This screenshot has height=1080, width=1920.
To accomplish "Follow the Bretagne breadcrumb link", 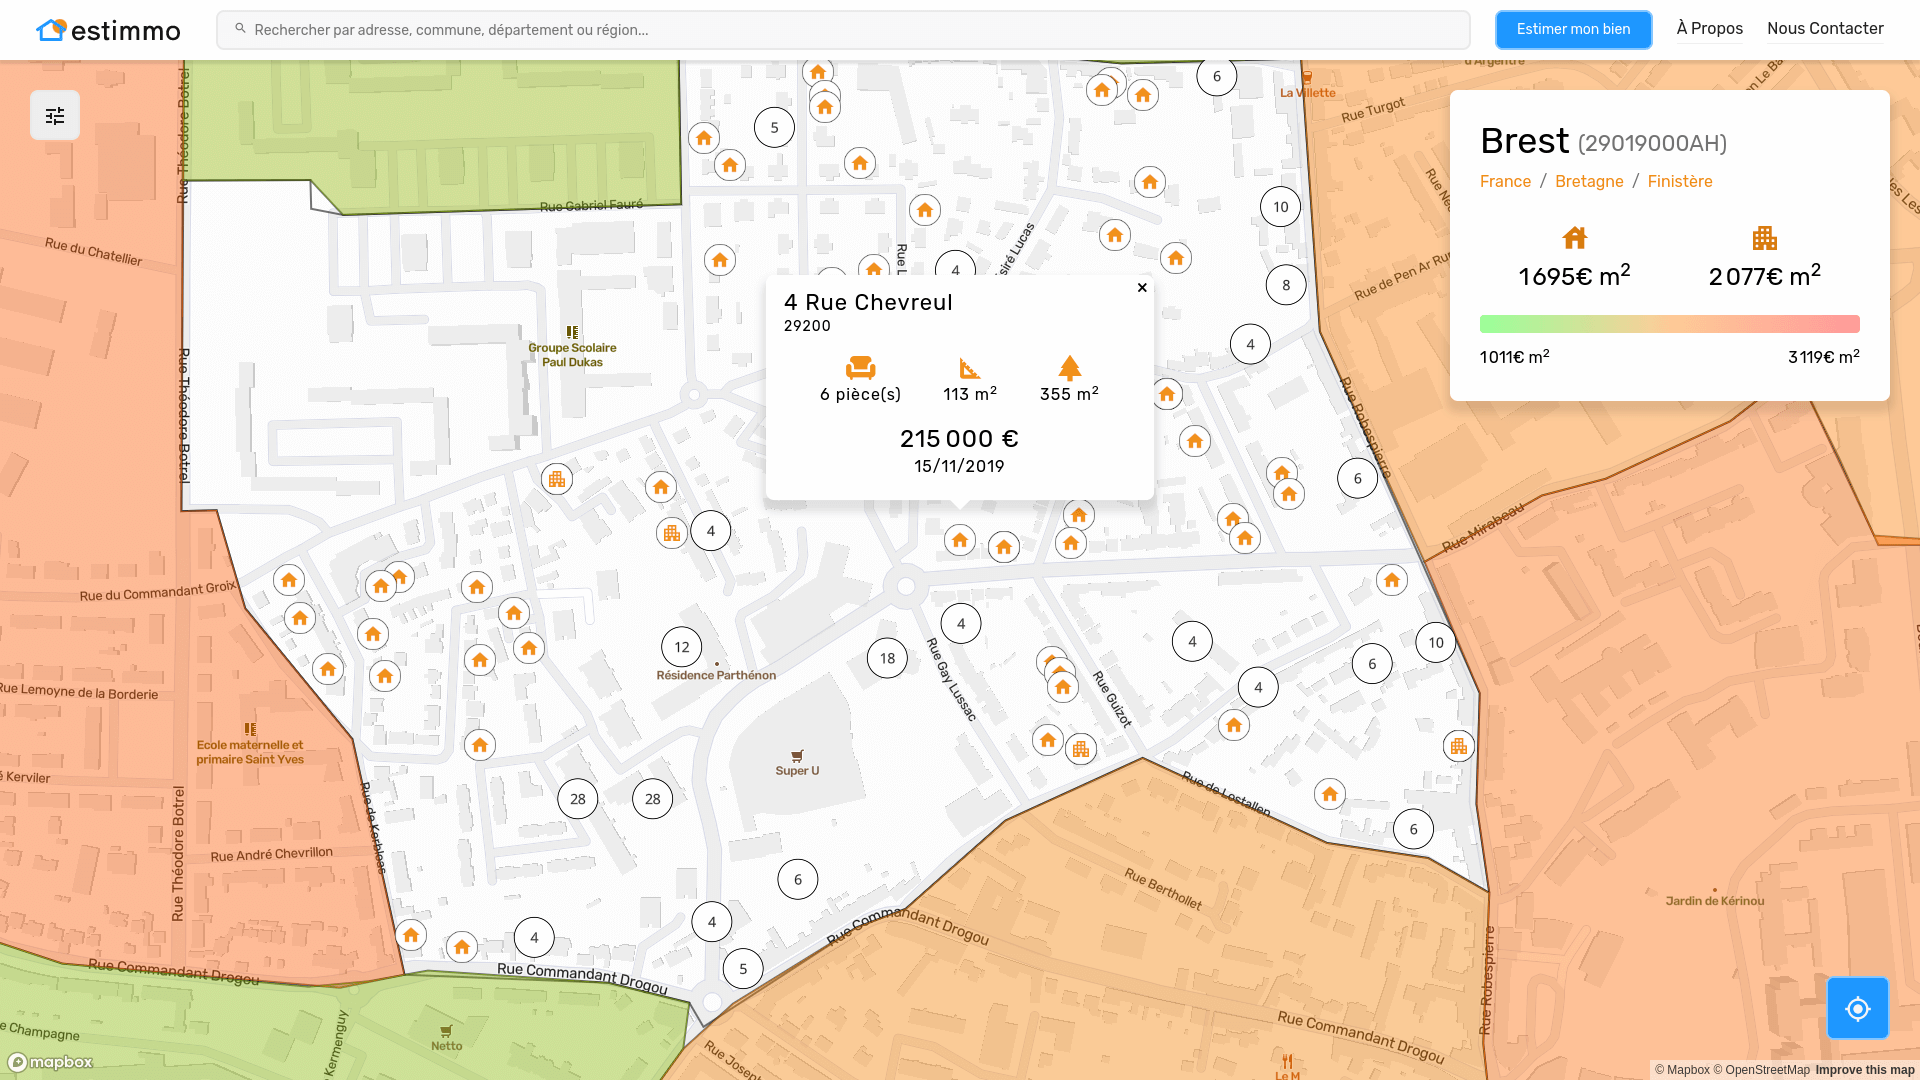I will 1589,181.
